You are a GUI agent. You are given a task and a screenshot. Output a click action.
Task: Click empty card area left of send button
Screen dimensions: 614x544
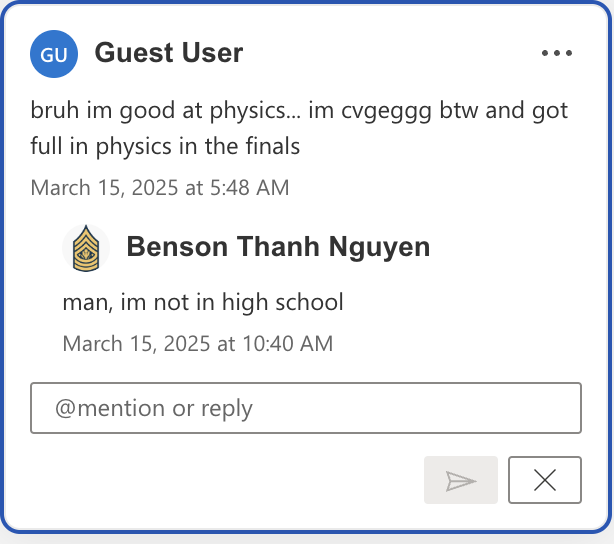pyautogui.click(x=227, y=480)
